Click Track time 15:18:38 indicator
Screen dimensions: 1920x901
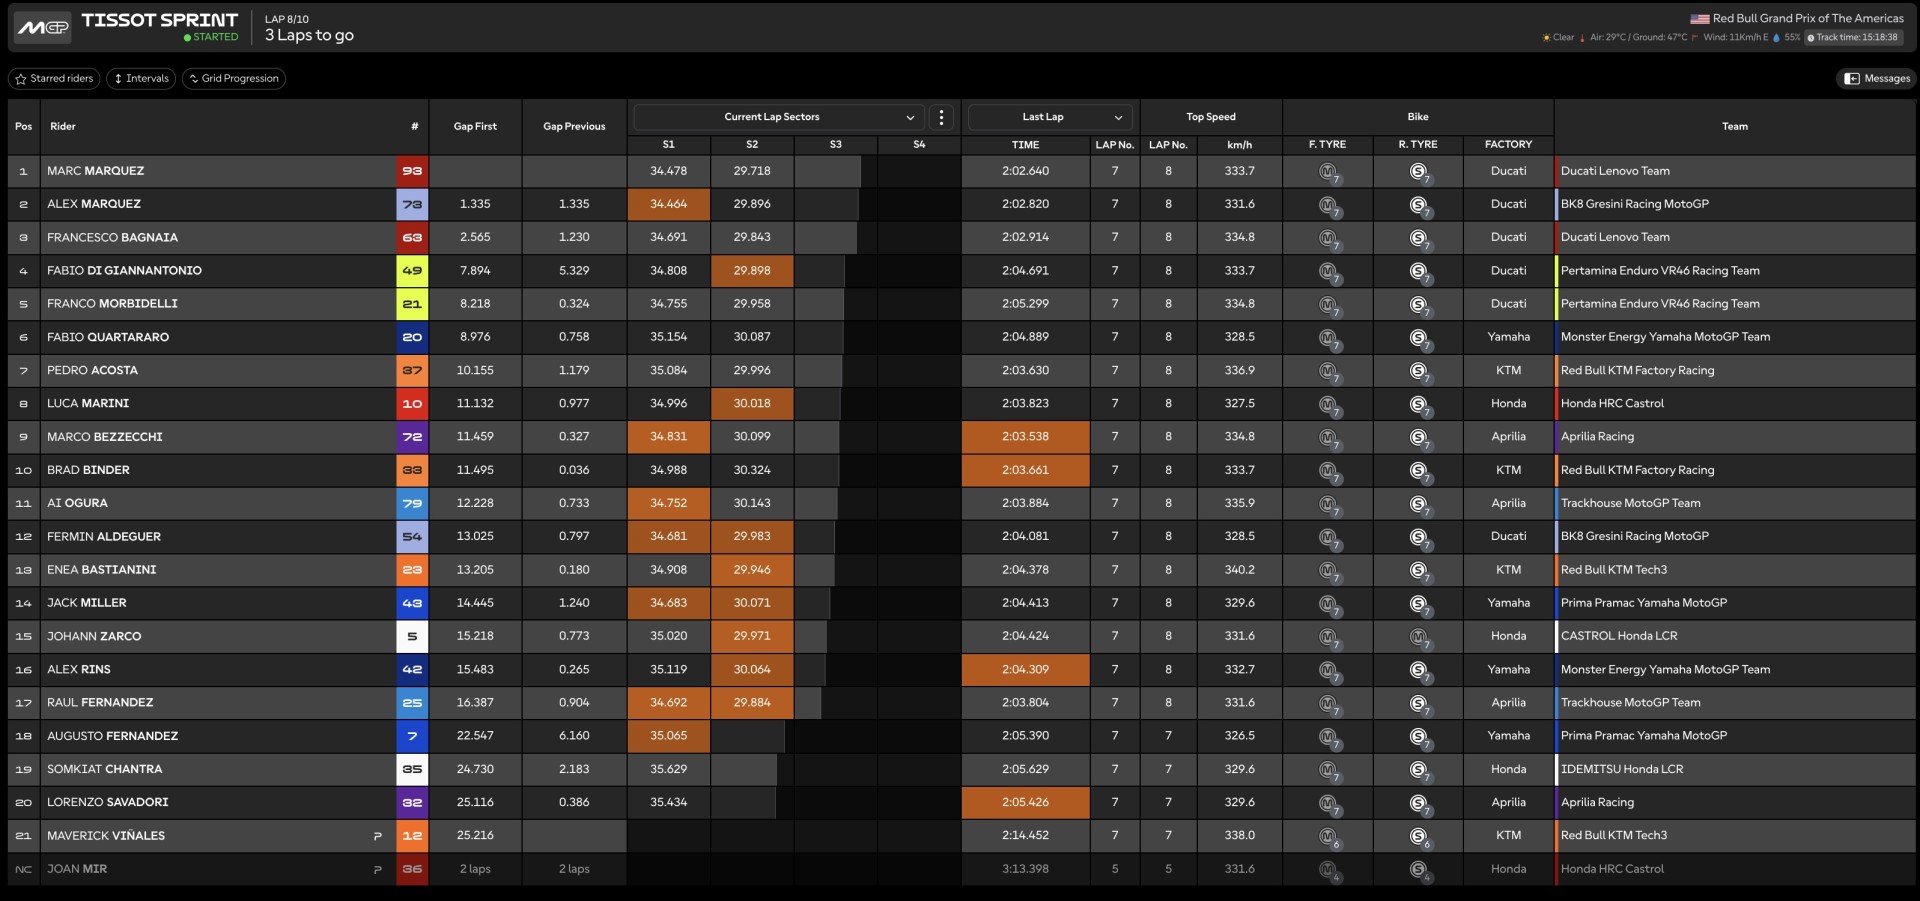pos(1853,37)
